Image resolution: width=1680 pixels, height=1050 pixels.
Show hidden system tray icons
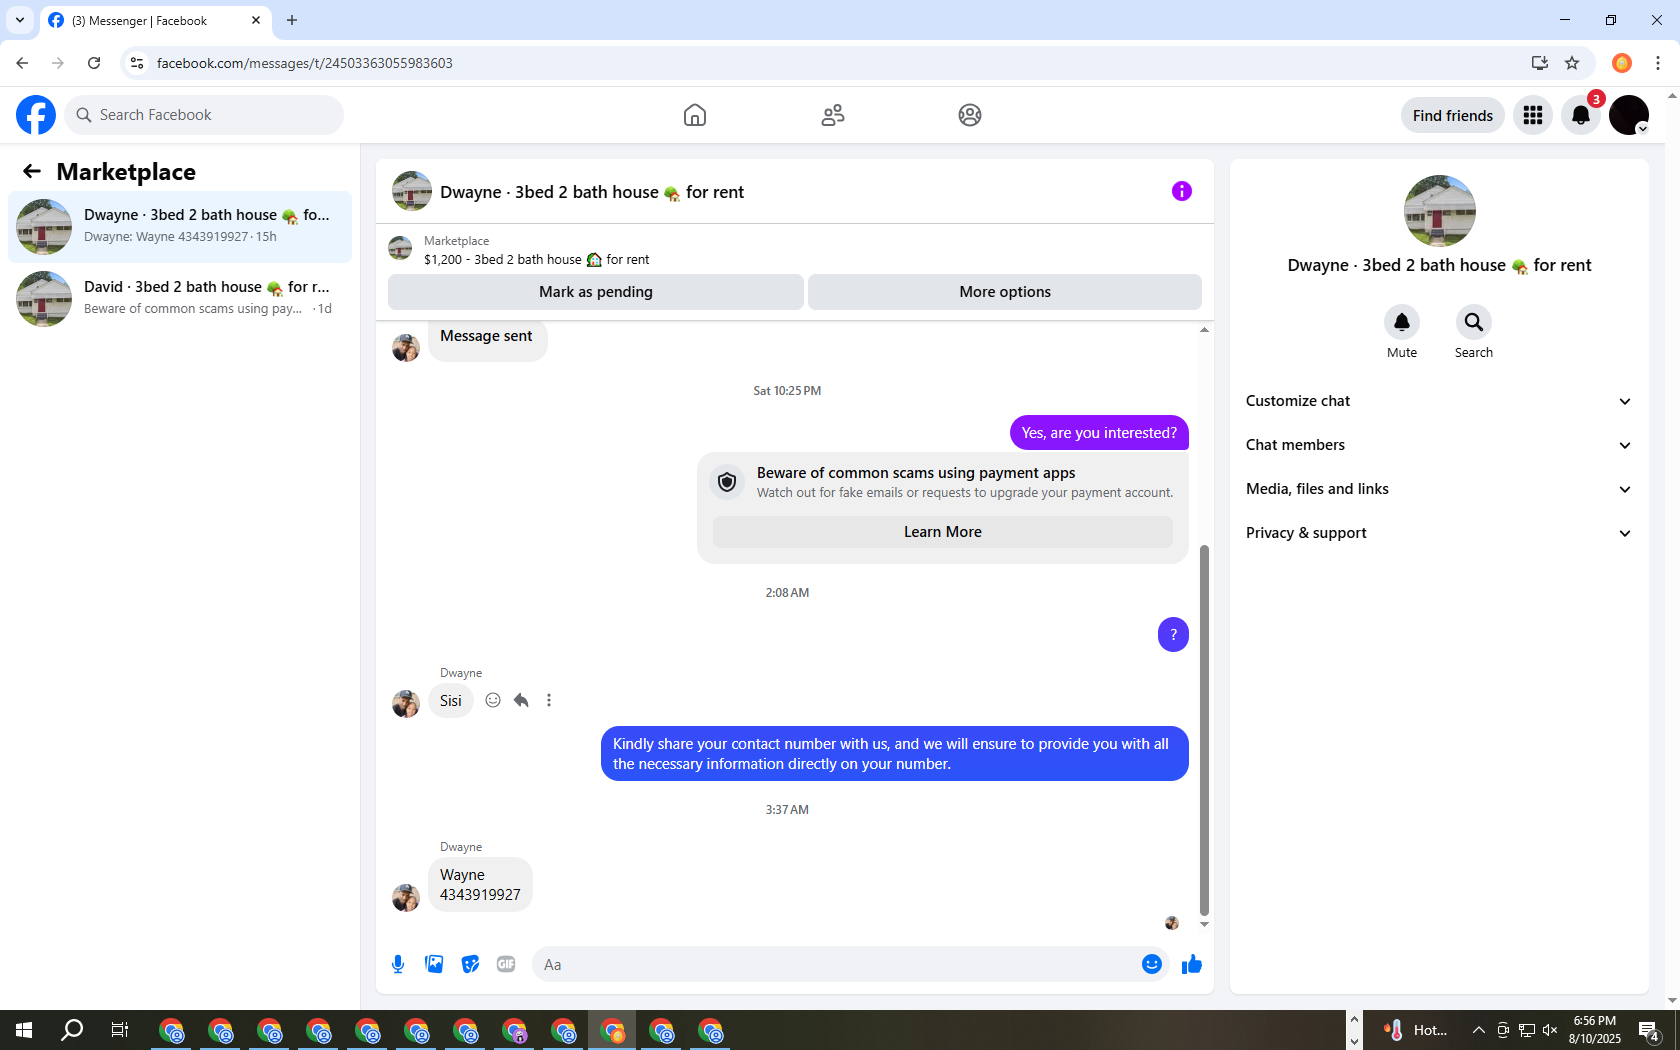pyautogui.click(x=1478, y=1030)
